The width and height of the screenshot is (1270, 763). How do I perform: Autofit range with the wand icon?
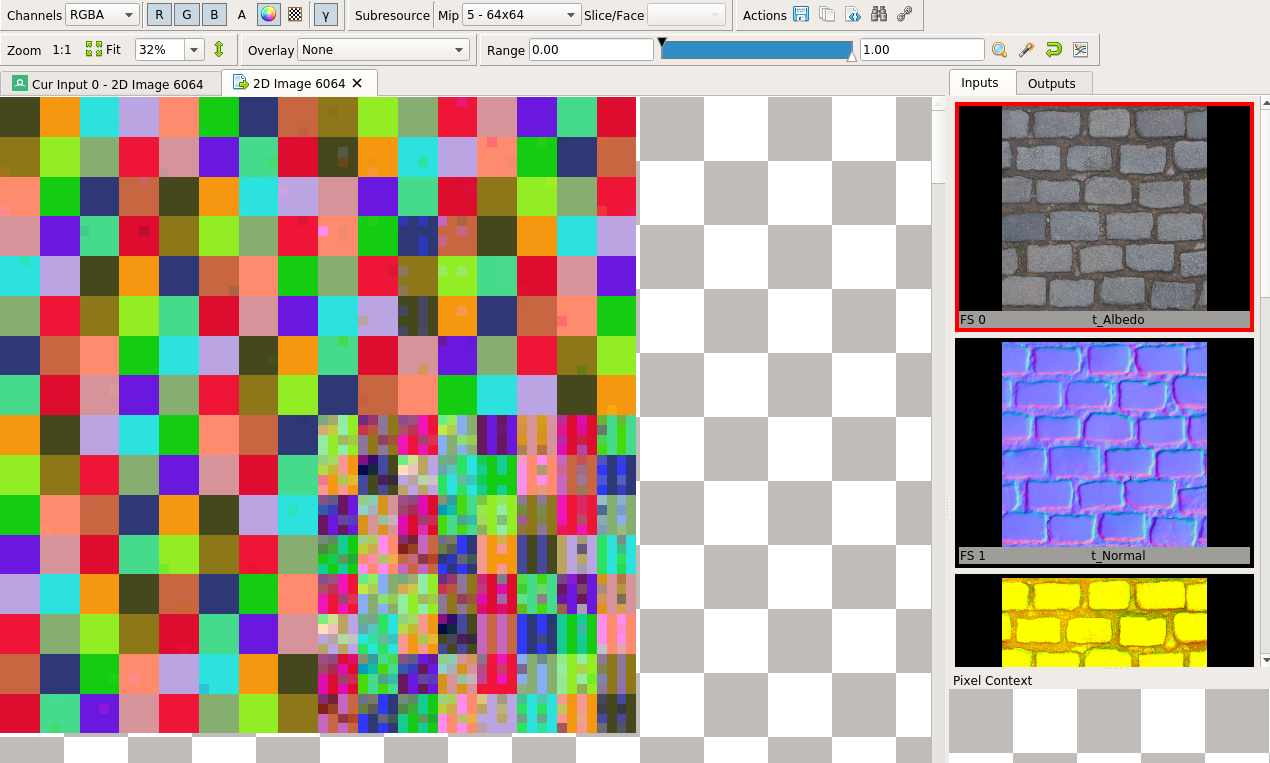[1026, 50]
